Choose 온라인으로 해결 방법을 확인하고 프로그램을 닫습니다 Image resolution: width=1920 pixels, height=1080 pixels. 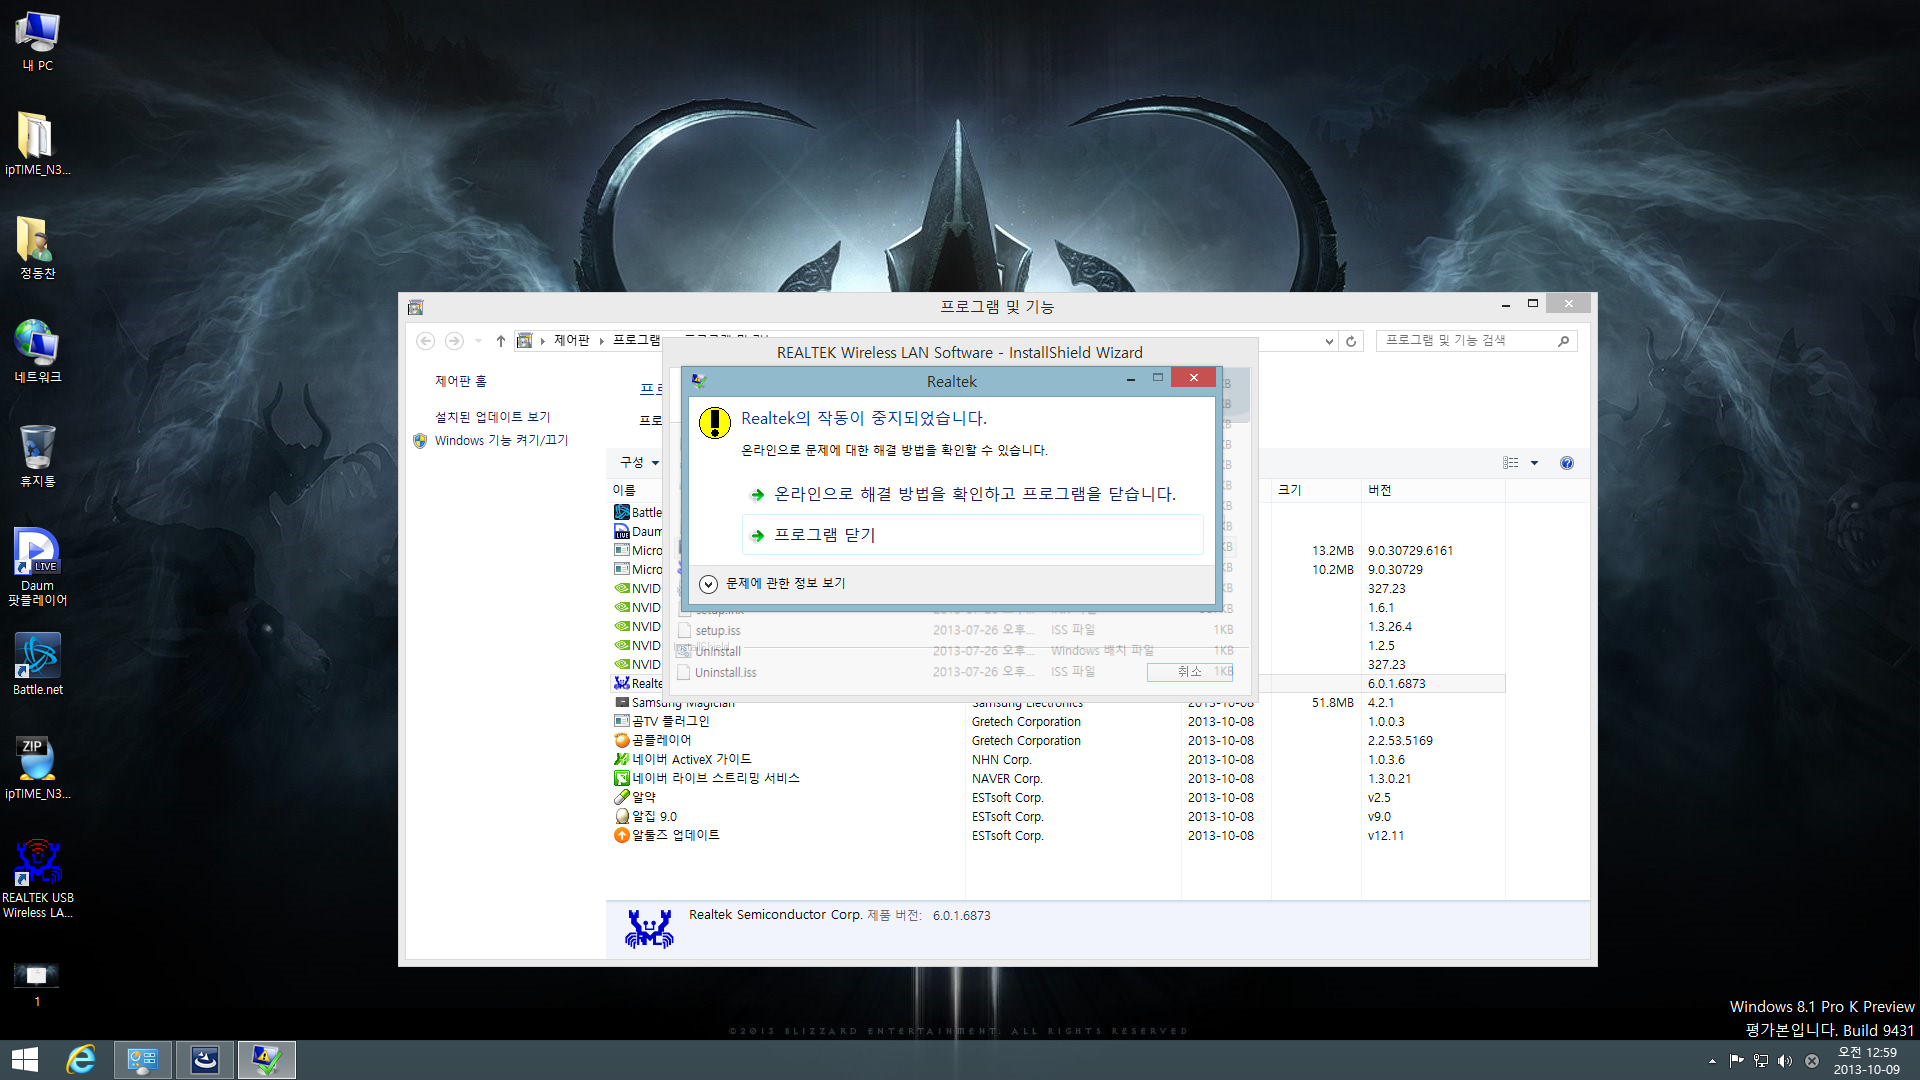pos(972,494)
